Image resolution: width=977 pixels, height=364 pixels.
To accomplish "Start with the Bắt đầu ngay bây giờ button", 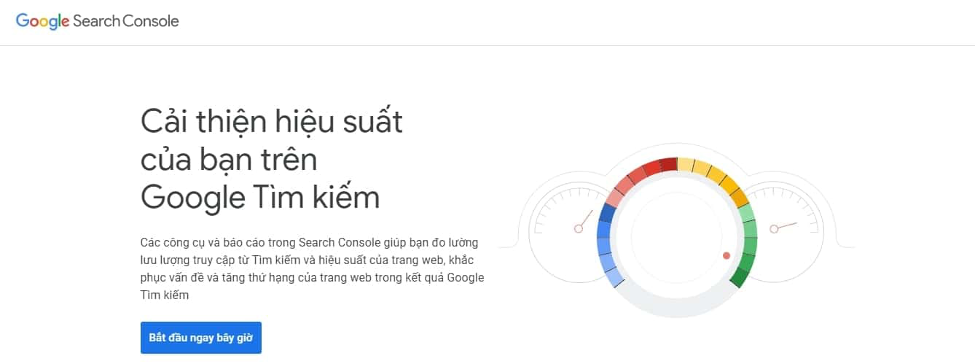I will click(201, 338).
